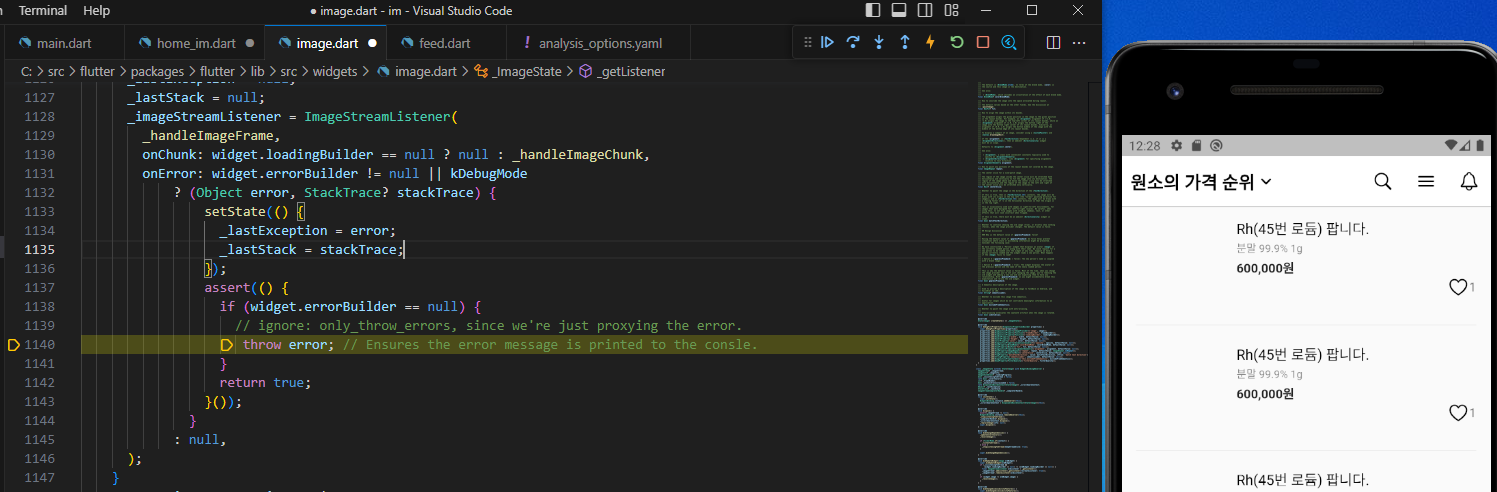
Task: Tap the notification bell in phone app
Action: 1469,181
